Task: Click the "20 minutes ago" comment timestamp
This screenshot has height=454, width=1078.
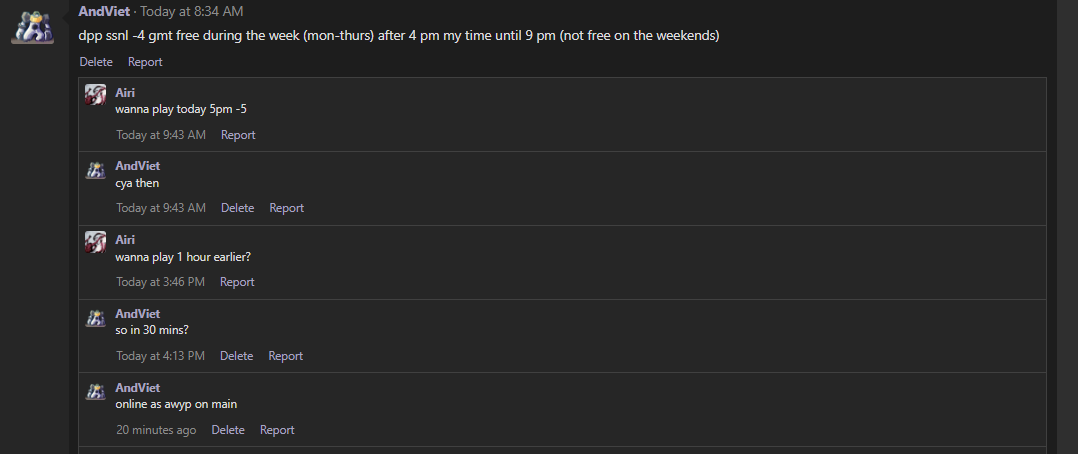Action: [x=156, y=430]
